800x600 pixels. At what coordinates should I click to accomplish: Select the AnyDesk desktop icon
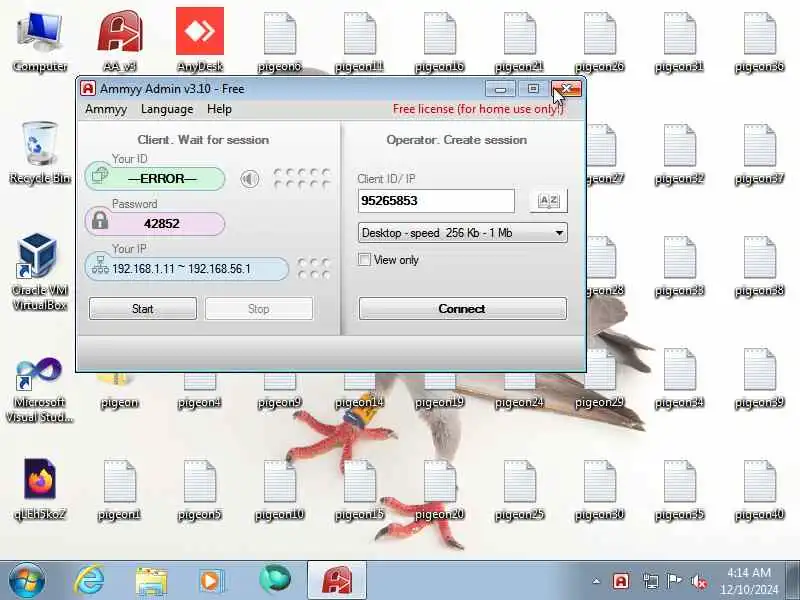point(200,40)
